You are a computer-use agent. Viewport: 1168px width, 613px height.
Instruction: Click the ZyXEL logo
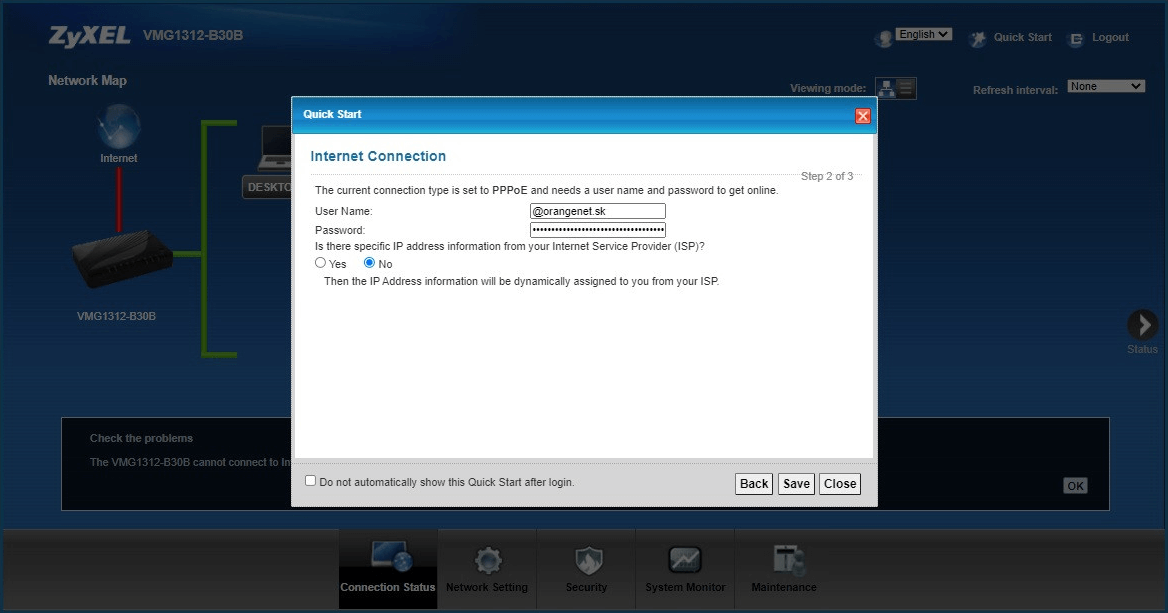[x=89, y=36]
